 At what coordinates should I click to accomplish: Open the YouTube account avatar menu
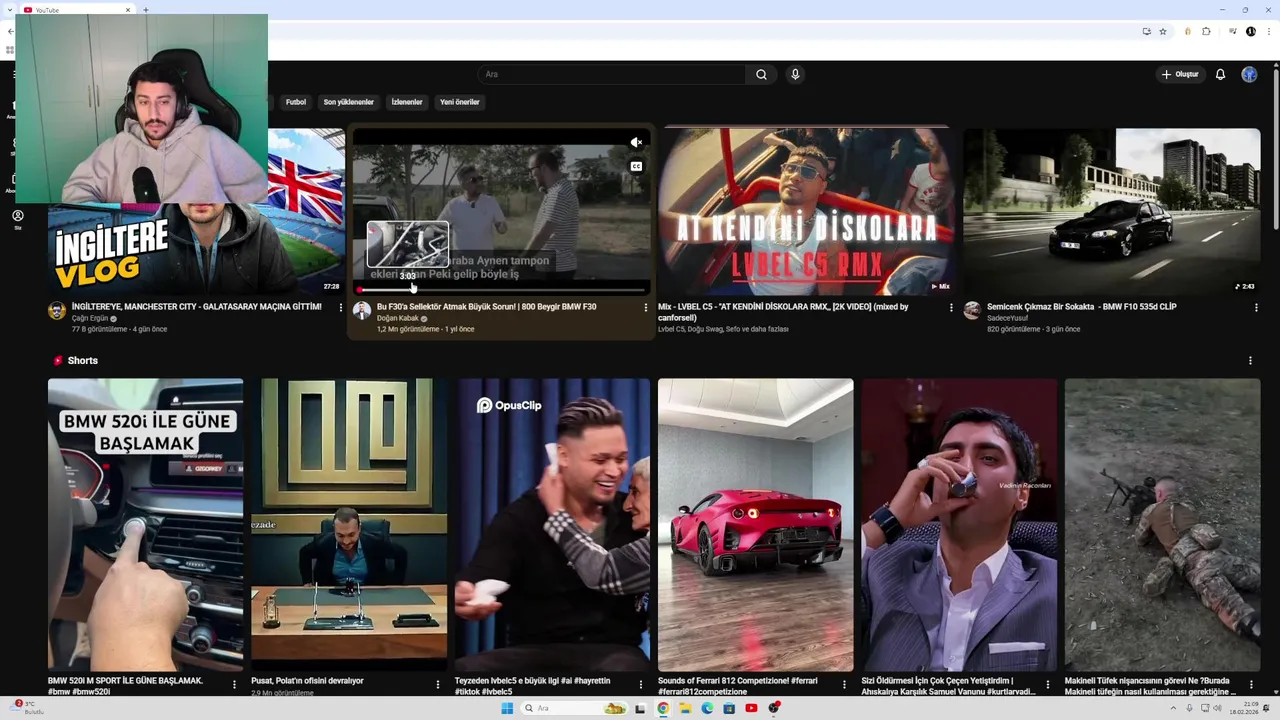point(1249,74)
